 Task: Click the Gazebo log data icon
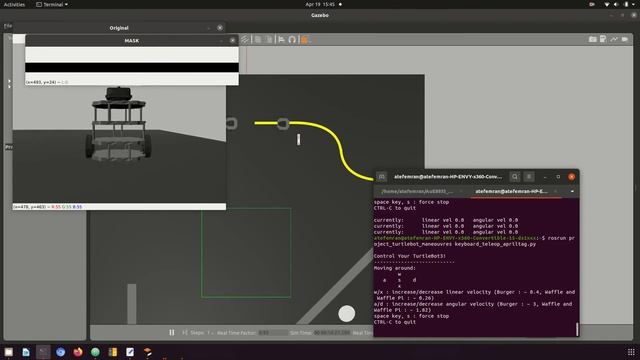click(x=603, y=39)
